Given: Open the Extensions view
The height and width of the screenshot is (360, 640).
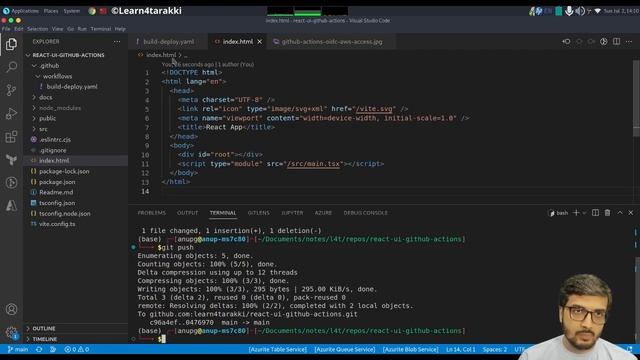Looking at the screenshot, I should coord(11,137).
